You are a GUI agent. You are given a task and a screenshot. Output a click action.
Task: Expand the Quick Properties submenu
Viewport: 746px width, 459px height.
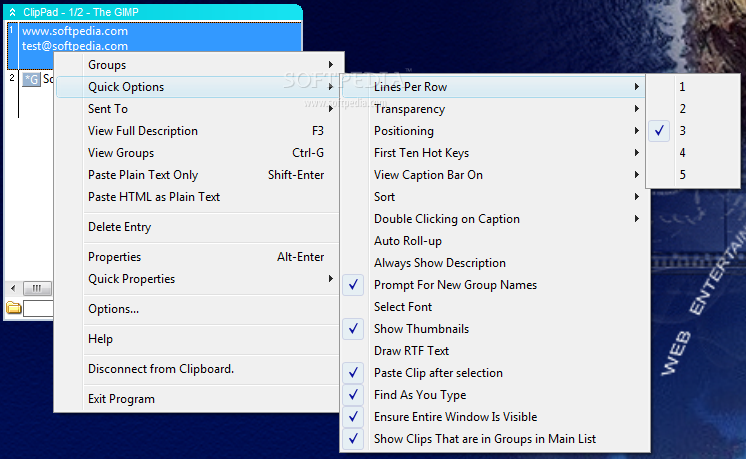198,279
